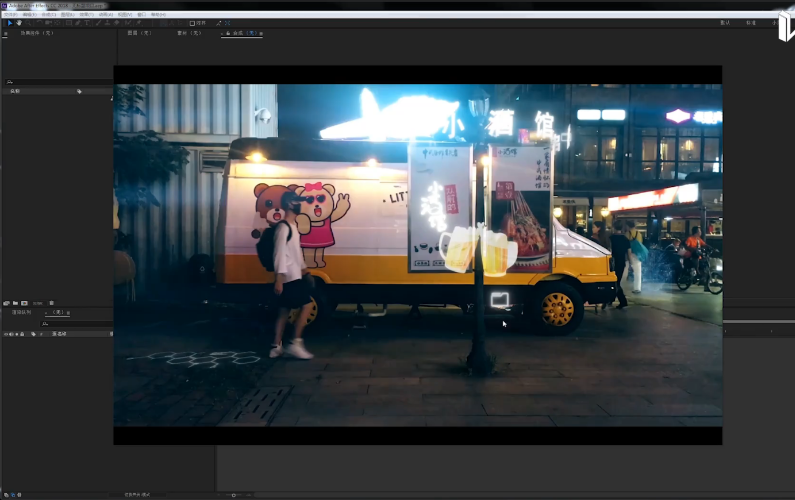Click the interpret footage icon in Project panel
Image resolution: width=795 pixels, height=500 pixels.
[x=6, y=302]
